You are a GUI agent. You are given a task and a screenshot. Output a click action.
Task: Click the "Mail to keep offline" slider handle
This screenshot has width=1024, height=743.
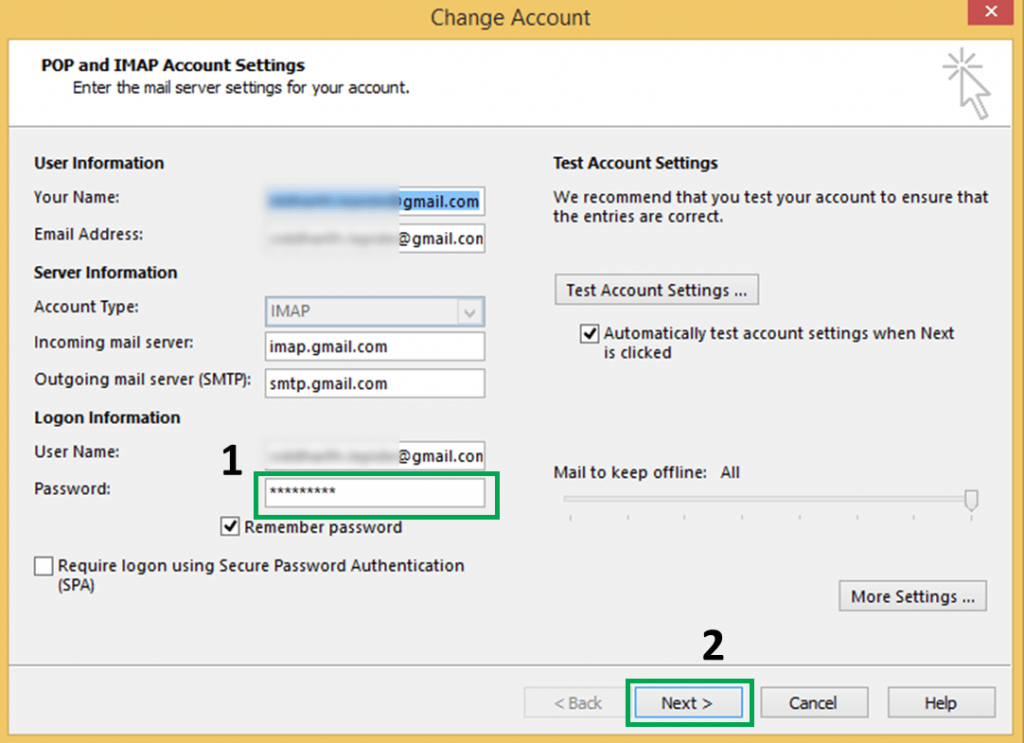970,498
